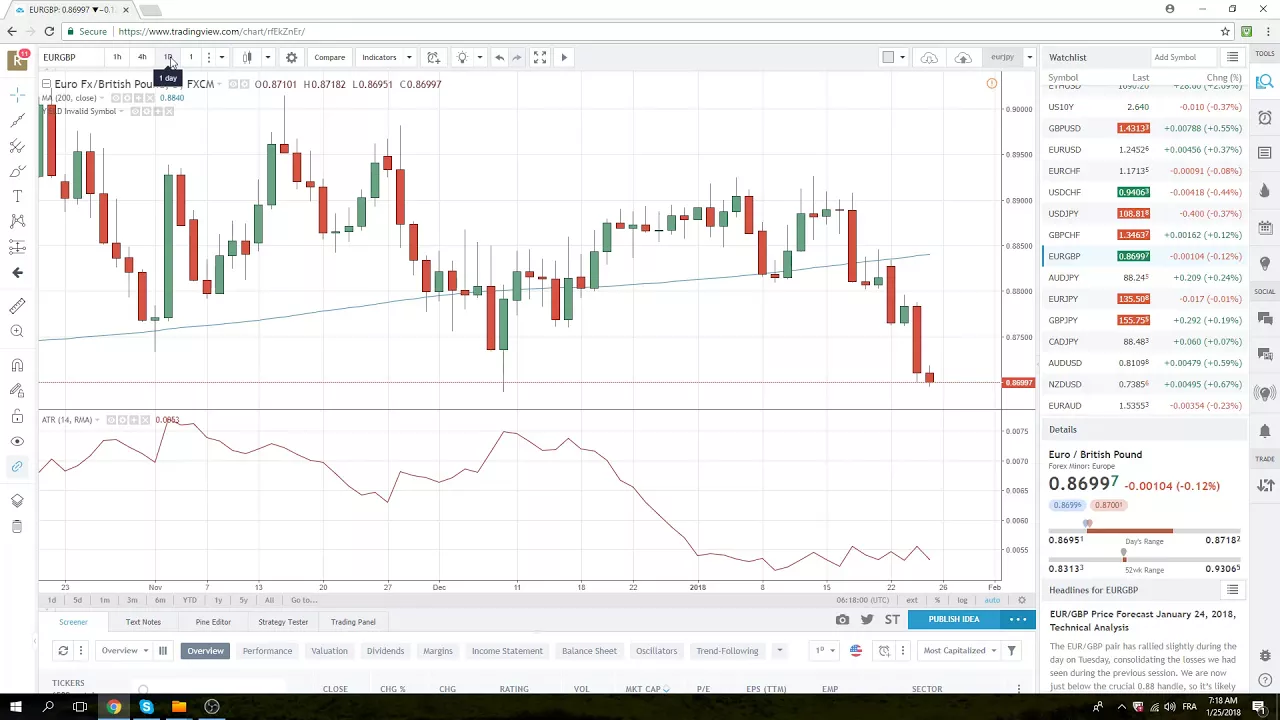Open the screener filter funnel icon
1280x720 pixels.
pyautogui.click(x=1011, y=651)
